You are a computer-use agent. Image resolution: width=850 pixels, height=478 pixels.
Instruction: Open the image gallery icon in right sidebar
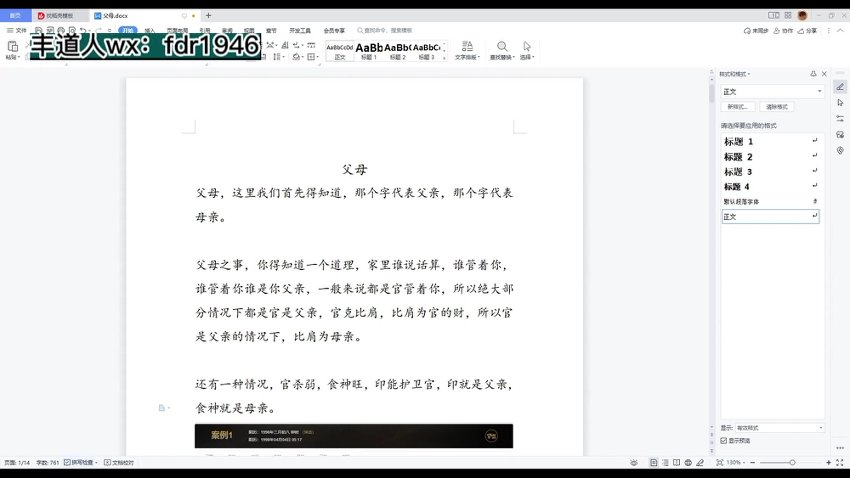[840, 134]
